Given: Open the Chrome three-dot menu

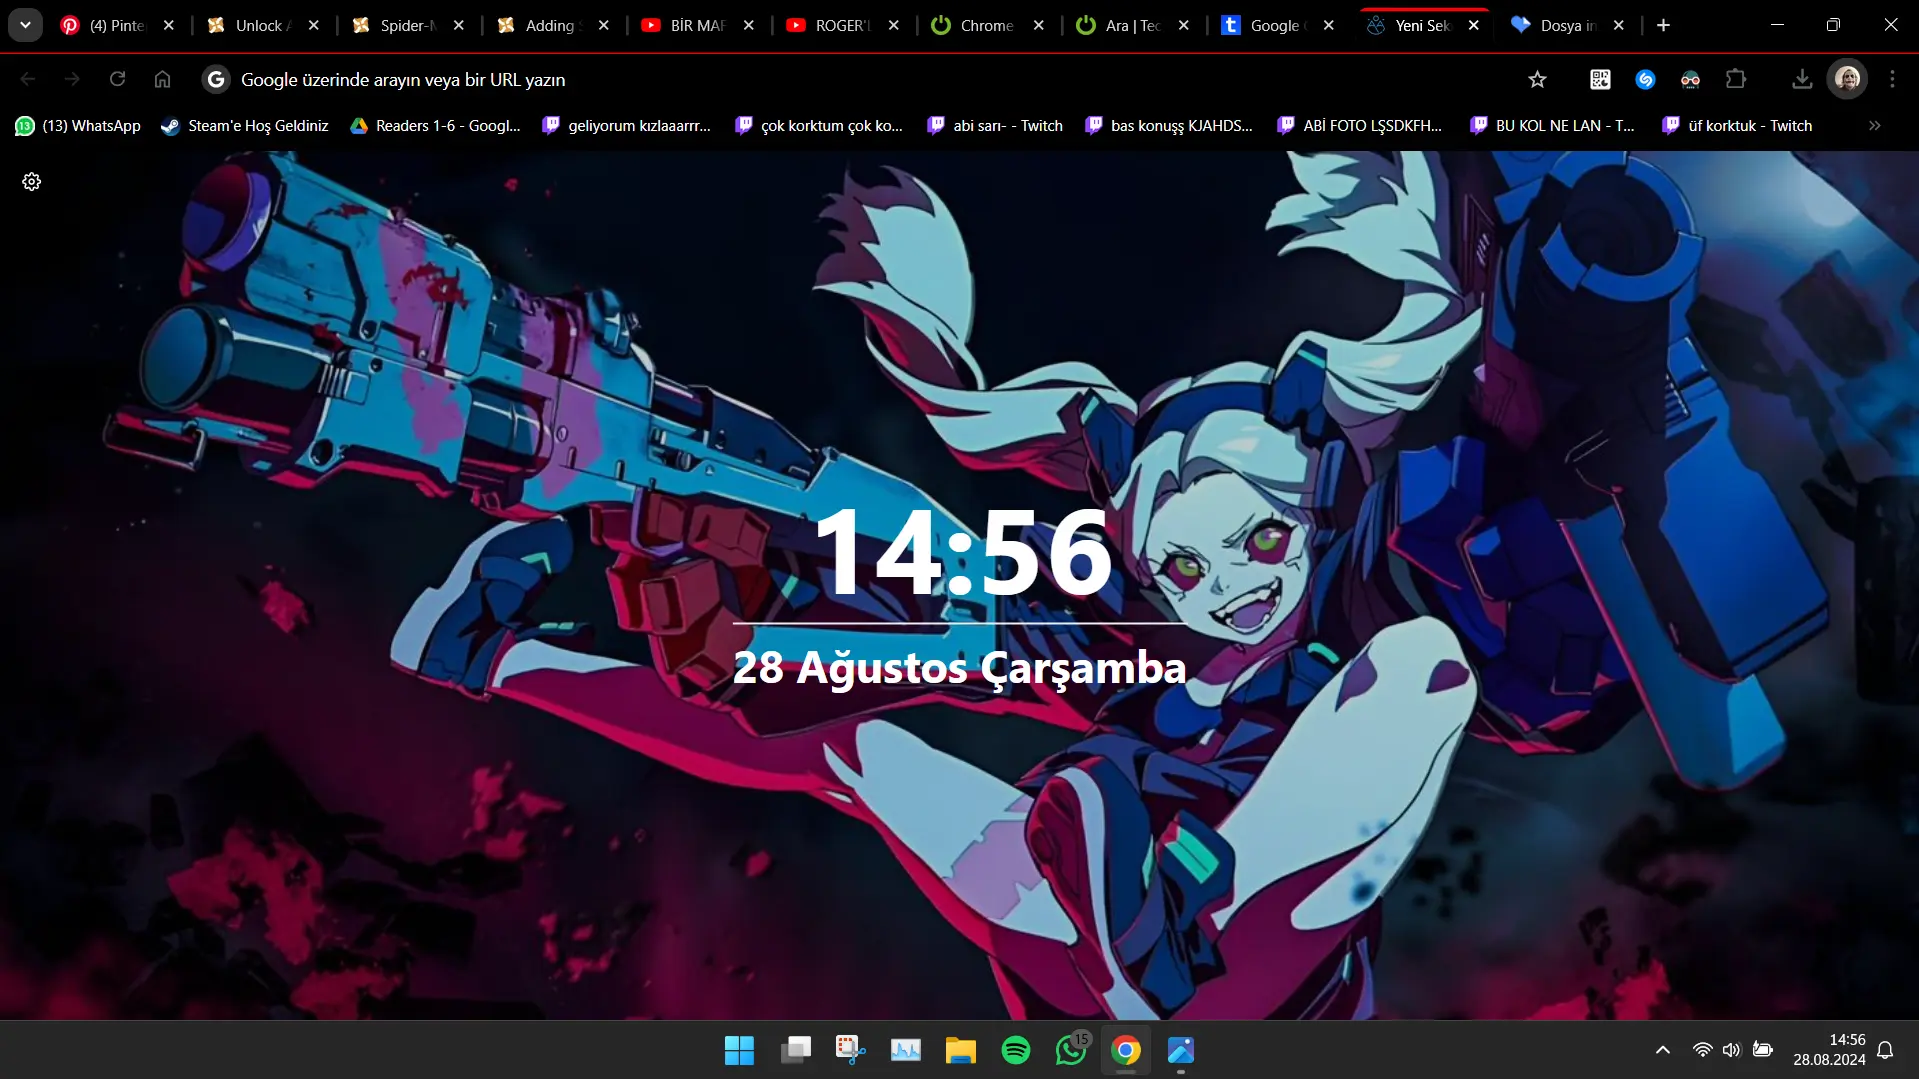Looking at the screenshot, I should click(x=1892, y=79).
